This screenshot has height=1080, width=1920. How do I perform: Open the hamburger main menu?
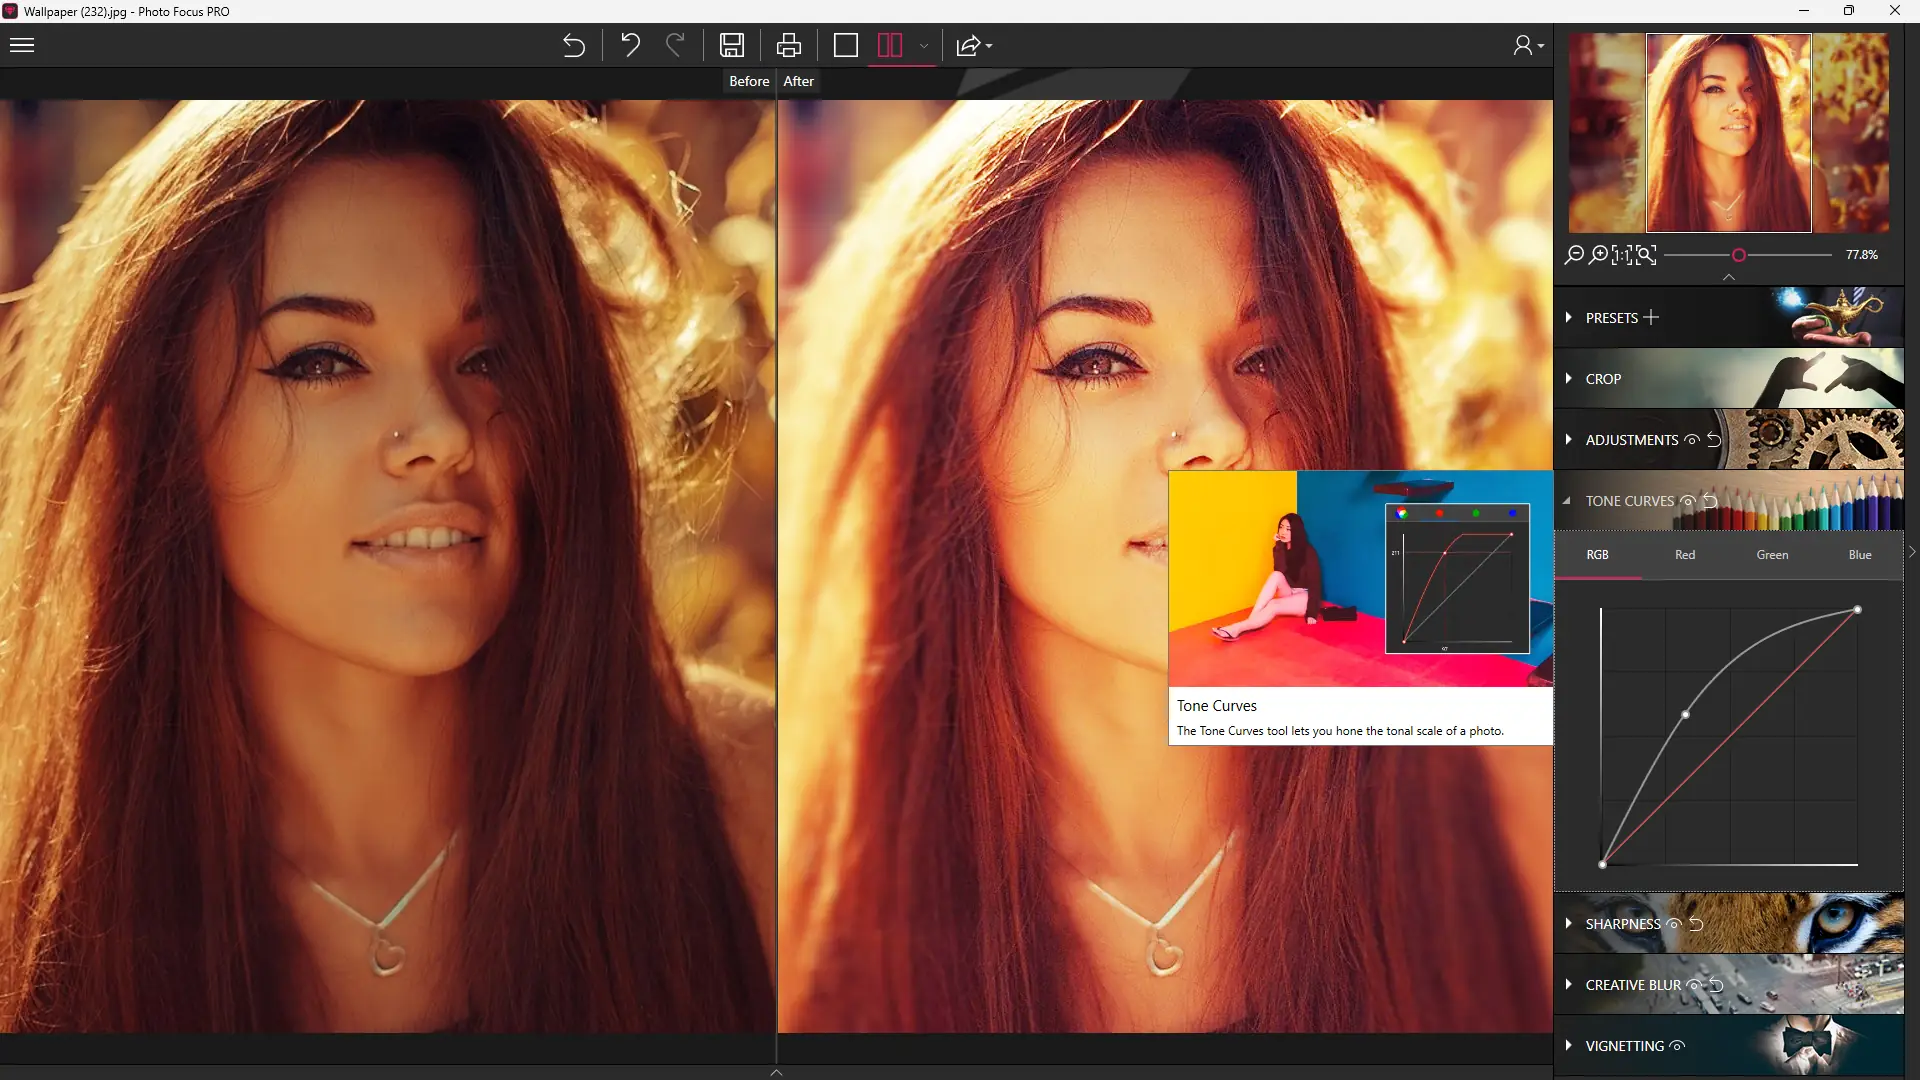pos(22,45)
